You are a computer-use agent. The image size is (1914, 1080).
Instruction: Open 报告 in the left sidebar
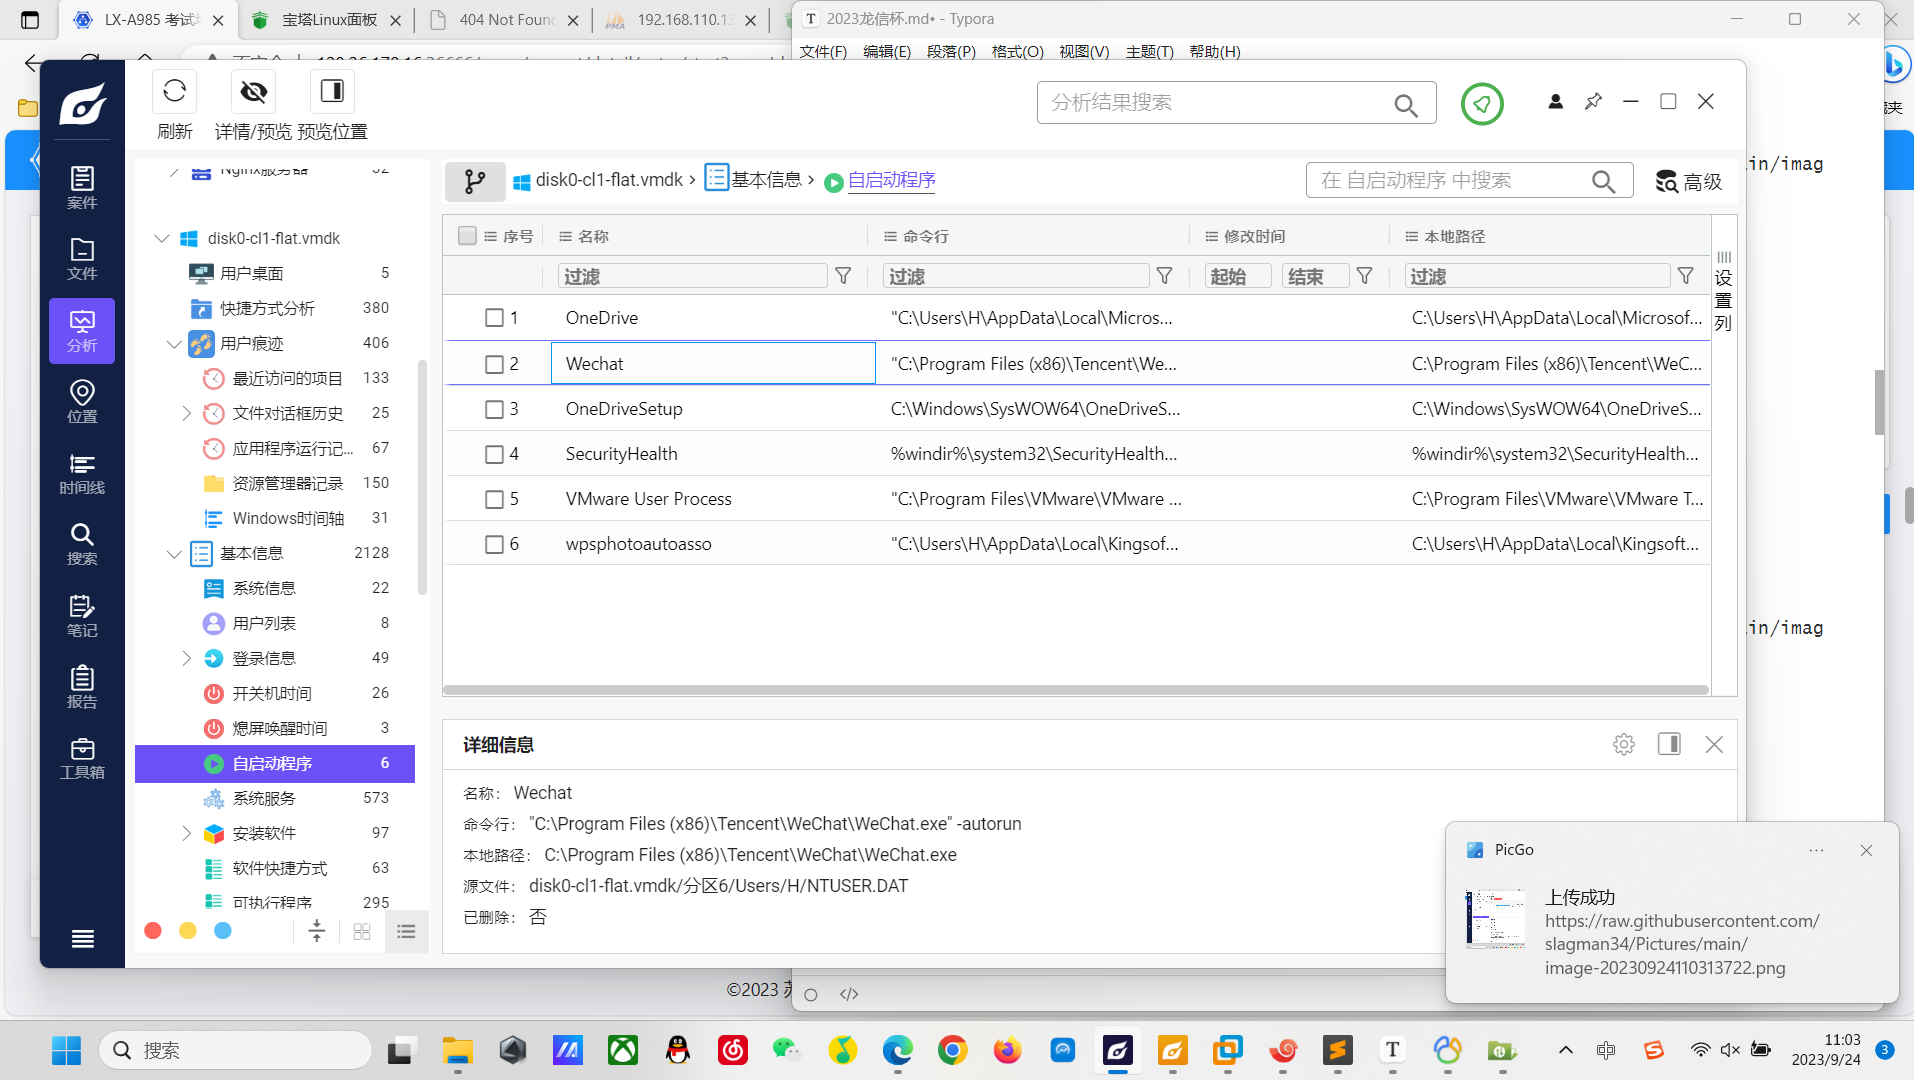[82, 687]
